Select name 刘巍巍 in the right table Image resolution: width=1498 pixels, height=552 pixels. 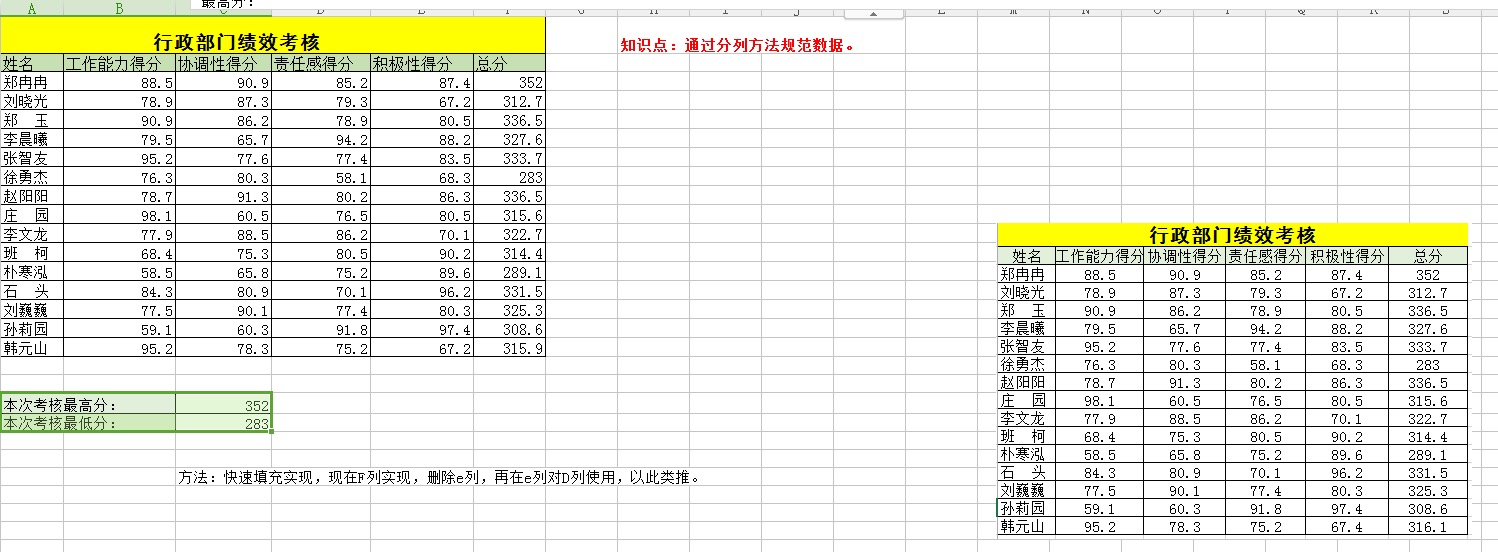(1026, 490)
